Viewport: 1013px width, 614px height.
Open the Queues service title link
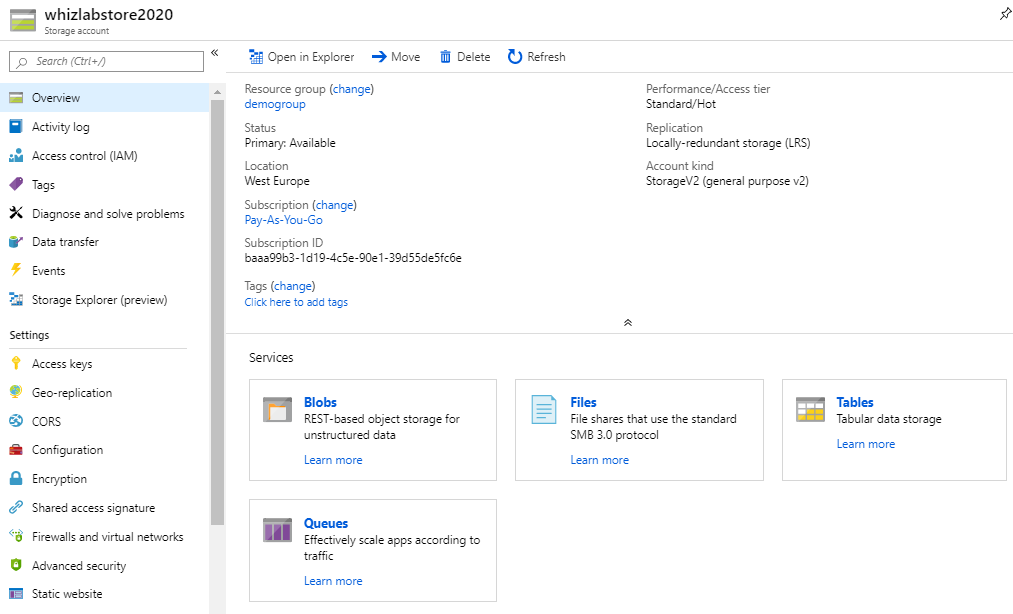point(326,523)
